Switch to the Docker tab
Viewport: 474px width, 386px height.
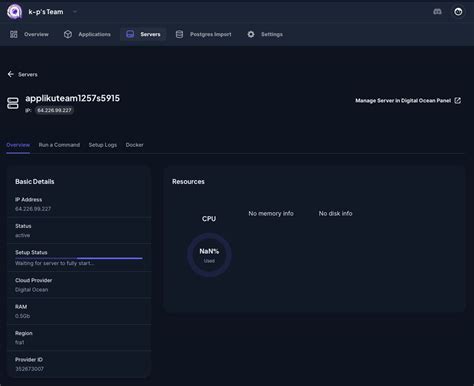click(x=135, y=145)
